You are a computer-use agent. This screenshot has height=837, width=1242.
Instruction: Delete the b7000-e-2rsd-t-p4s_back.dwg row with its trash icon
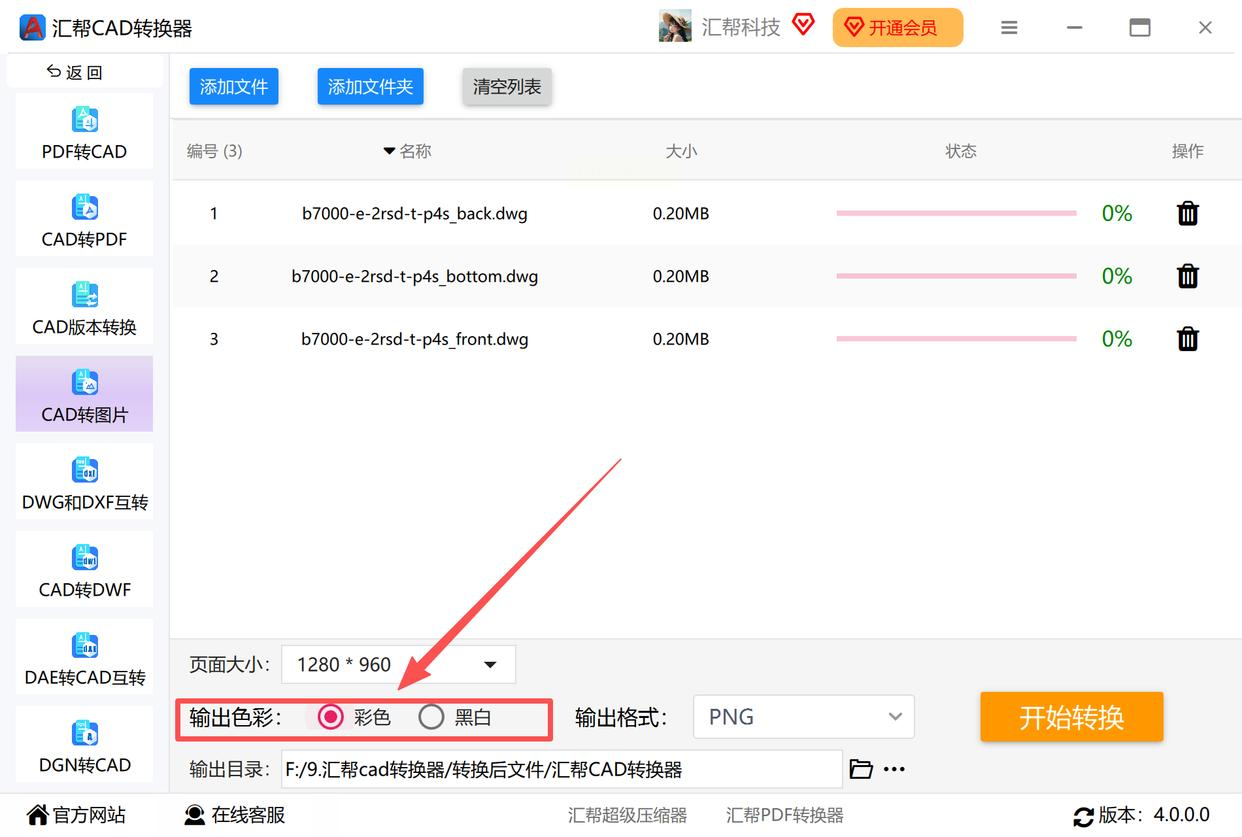(x=1187, y=213)
